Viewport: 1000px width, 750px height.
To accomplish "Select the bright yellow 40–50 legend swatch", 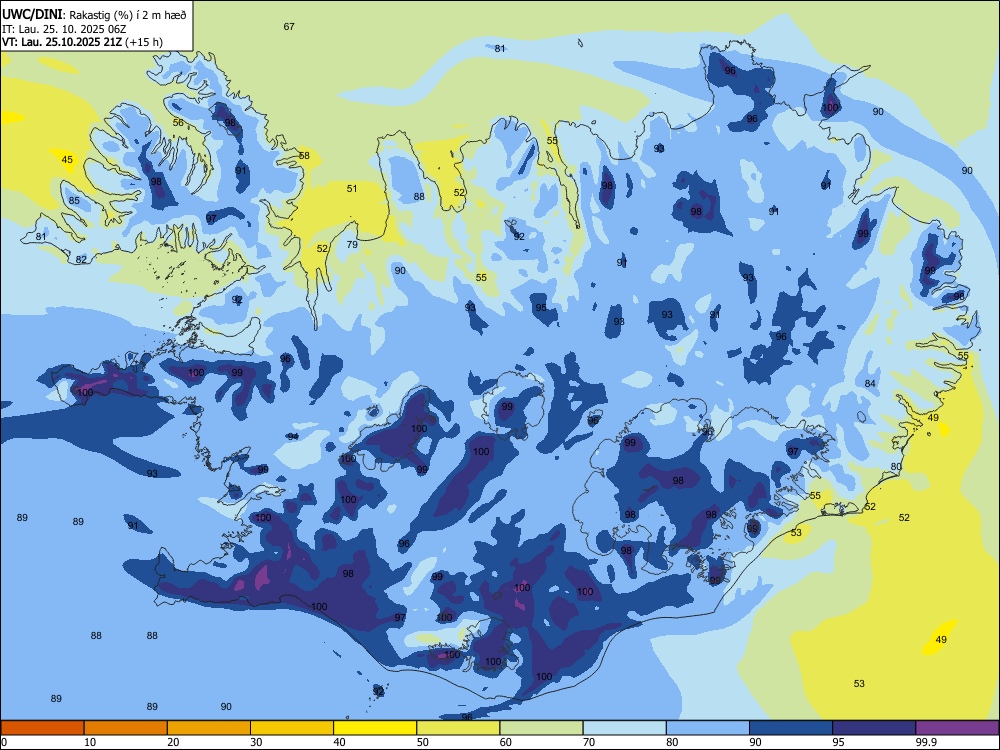I will [x=375, y=728].
